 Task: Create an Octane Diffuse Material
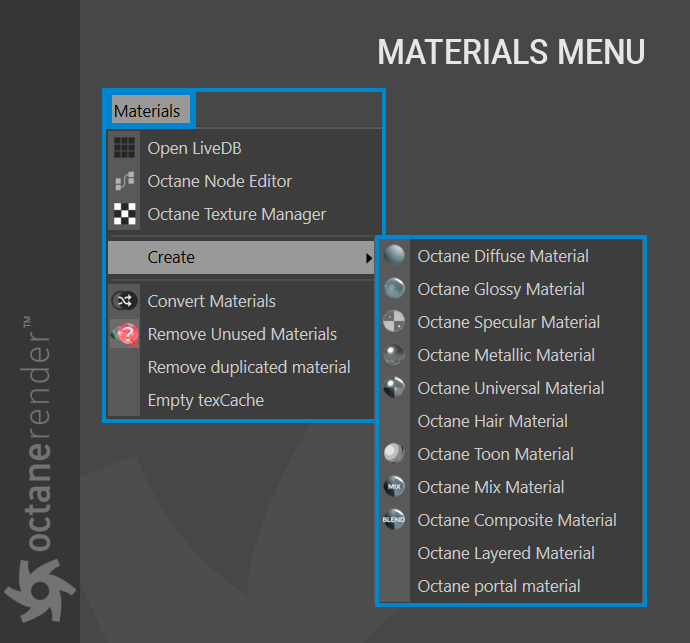tap(510, 256)
